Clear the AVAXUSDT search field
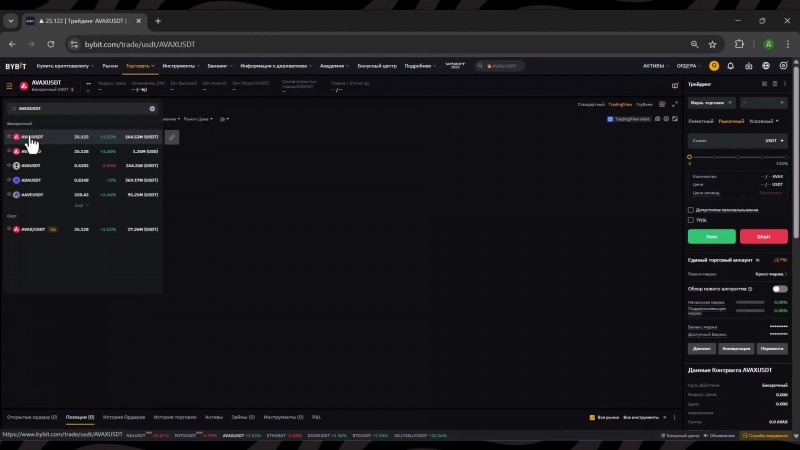The height and width of the screenshot is (450, 800). 152,109
